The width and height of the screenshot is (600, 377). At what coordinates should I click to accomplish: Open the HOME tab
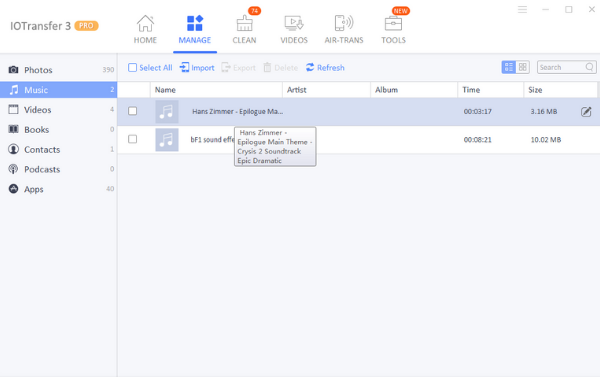point(145,29)
